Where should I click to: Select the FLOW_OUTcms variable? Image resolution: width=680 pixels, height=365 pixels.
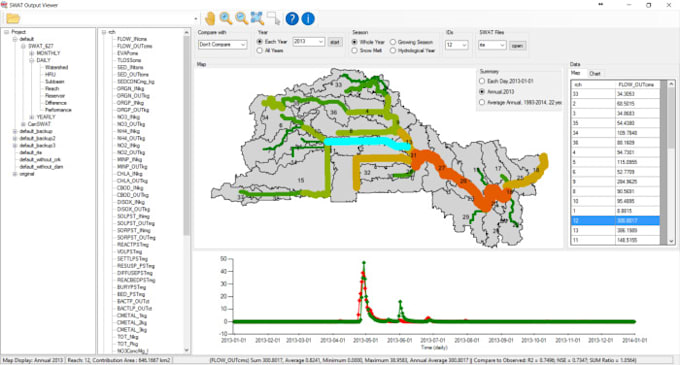[x=134, y=46]
